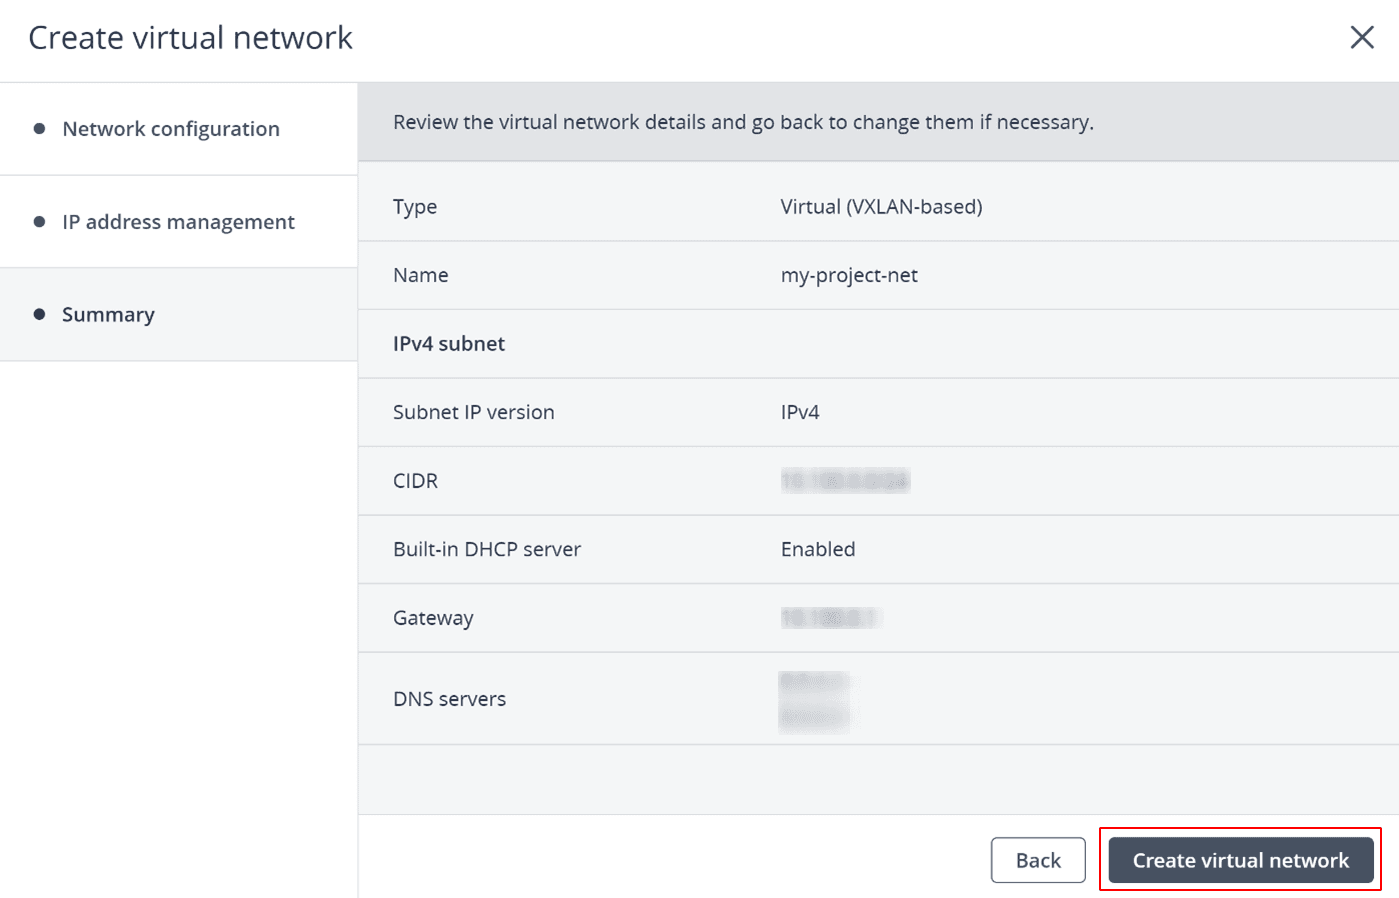This screenshot has height=898, width=1399.
Task: Click the blurred DNS servers value
Action: click(814, 699)
